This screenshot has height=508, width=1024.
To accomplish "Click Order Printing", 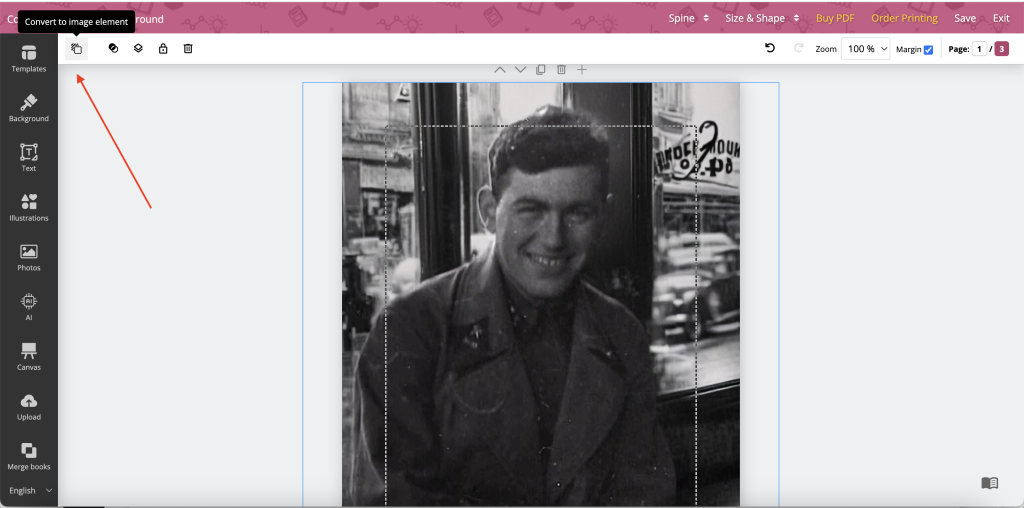I will pos(904,18).
